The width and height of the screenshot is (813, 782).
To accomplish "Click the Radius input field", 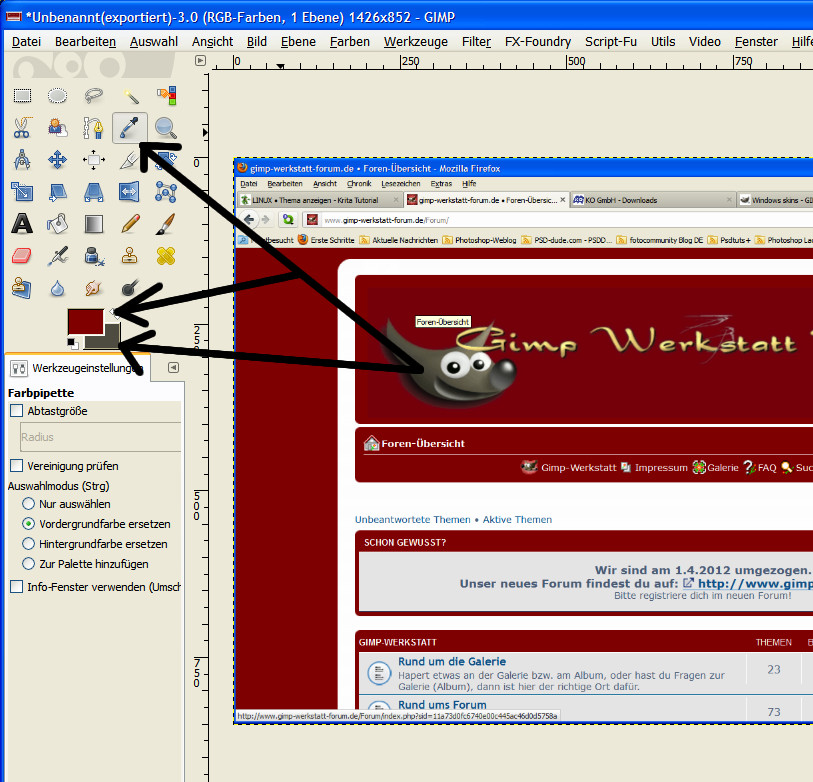I will coord(101,437).
